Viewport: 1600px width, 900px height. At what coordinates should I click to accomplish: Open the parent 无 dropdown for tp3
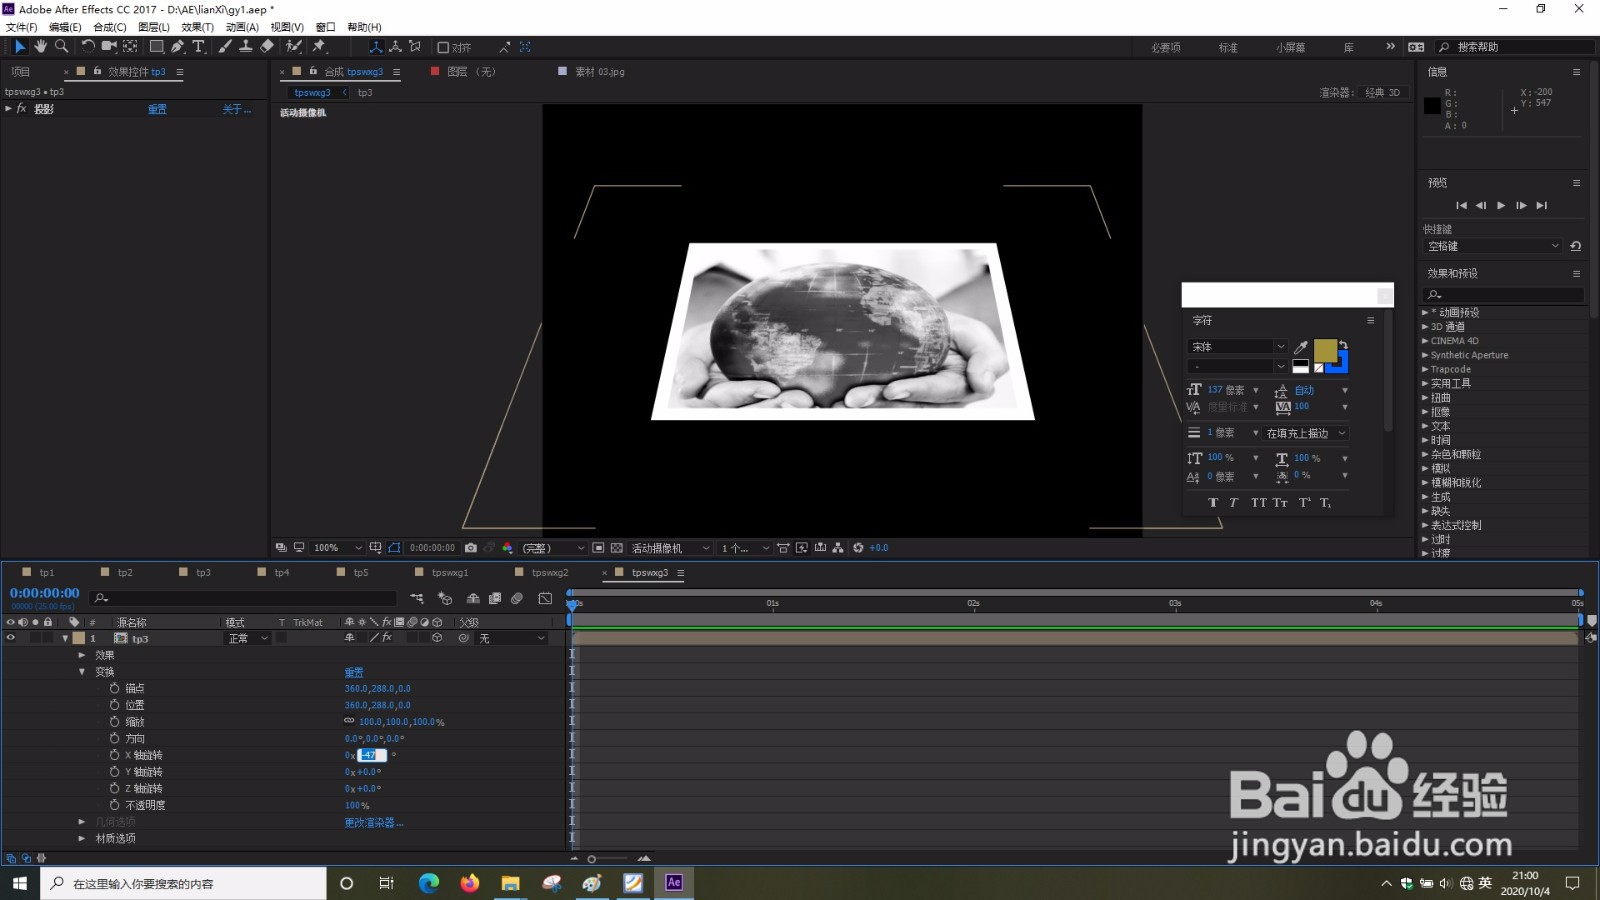(x=512, y=638)
